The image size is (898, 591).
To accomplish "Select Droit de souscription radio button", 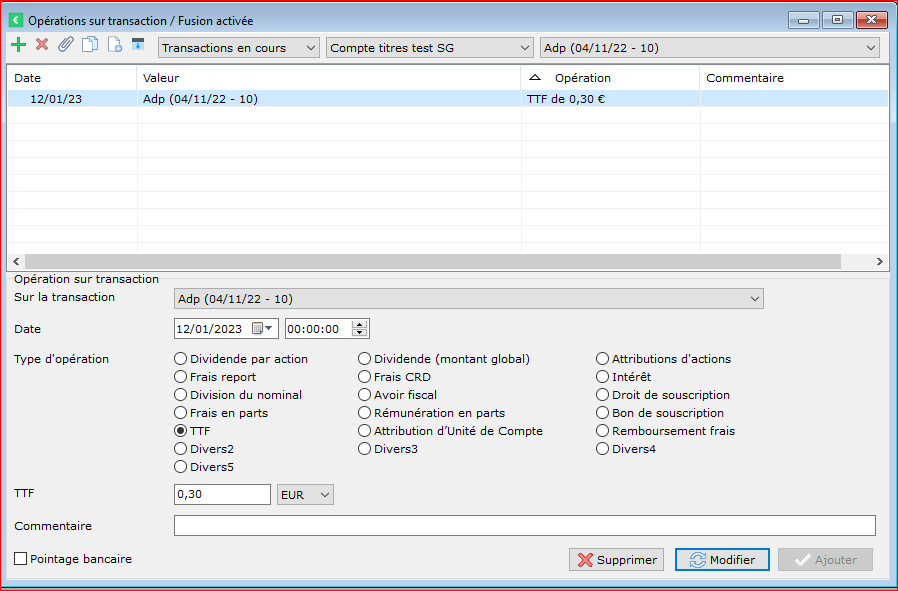I will [602, 395].
